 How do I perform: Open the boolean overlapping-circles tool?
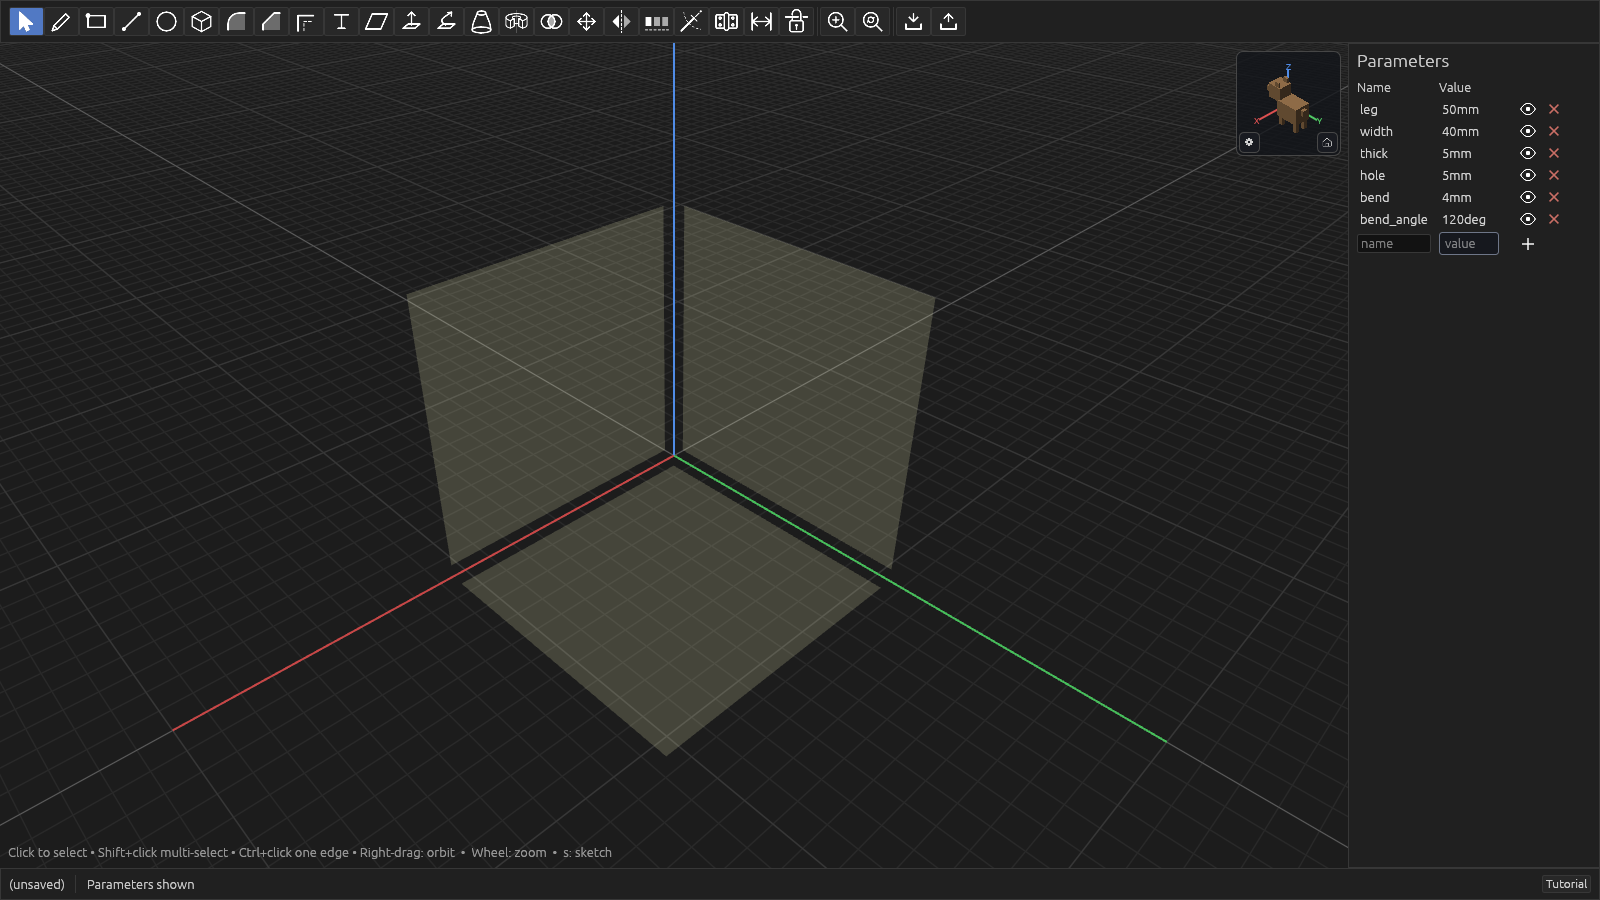click(551, 21)
